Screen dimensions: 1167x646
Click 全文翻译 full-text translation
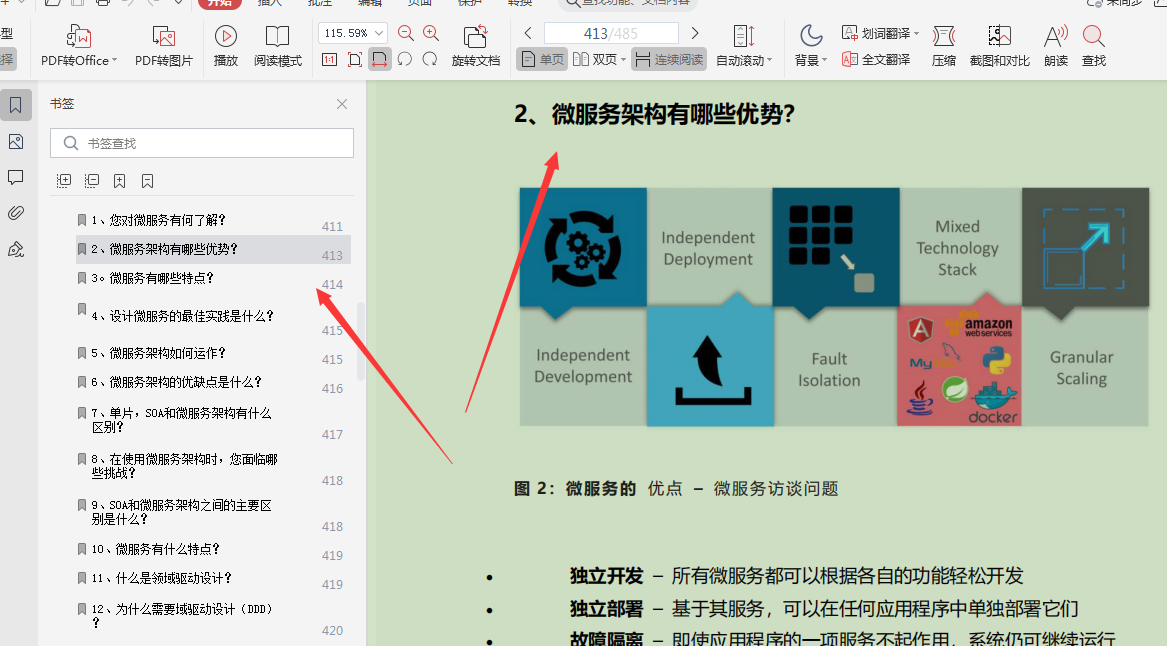(x=876, y=60)
